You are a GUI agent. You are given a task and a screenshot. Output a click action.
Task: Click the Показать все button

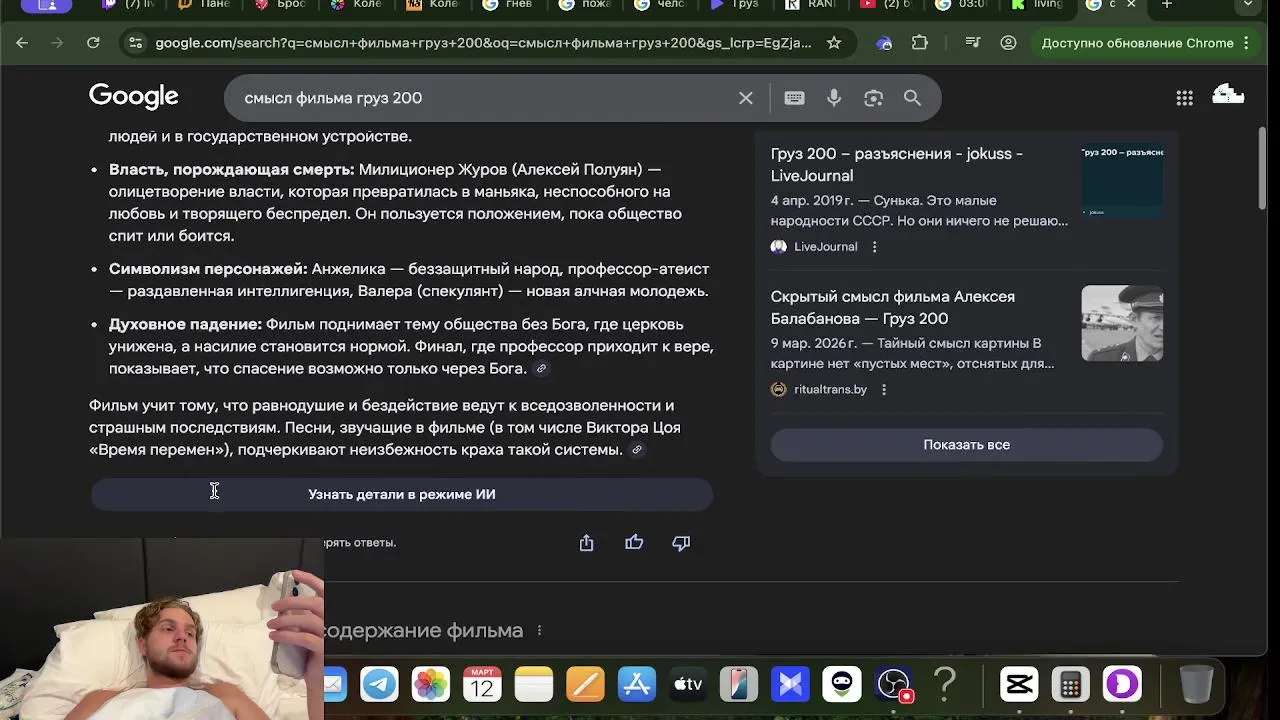[967, 445]
